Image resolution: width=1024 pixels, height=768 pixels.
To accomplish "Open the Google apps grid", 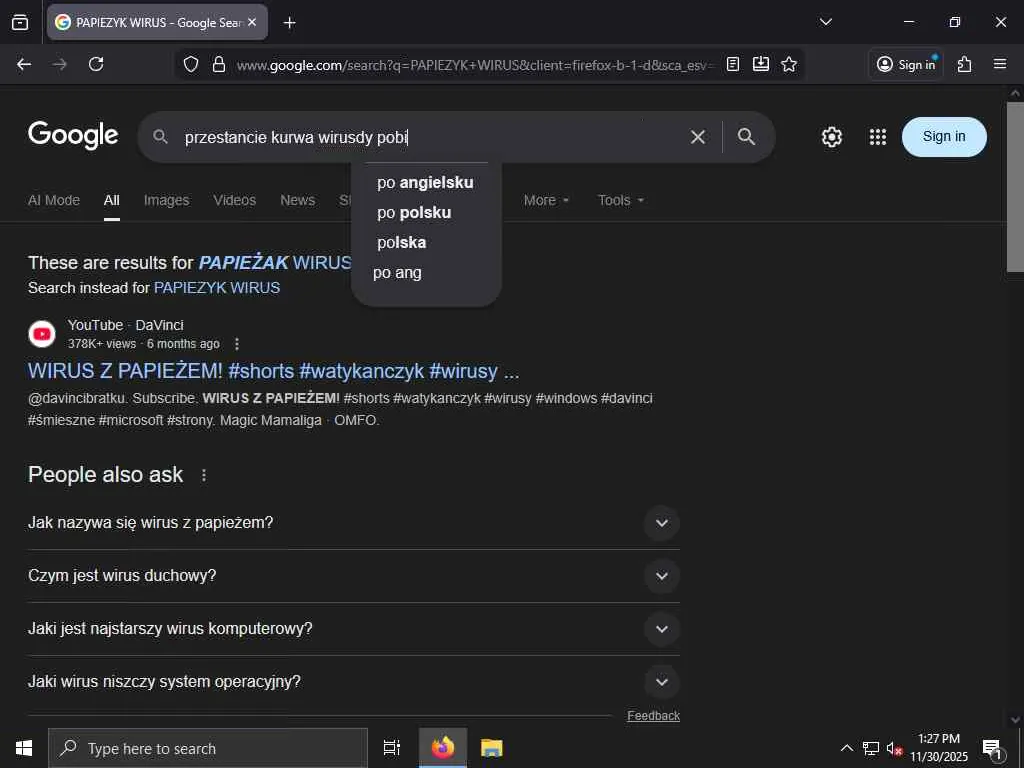I will point(878,136).
